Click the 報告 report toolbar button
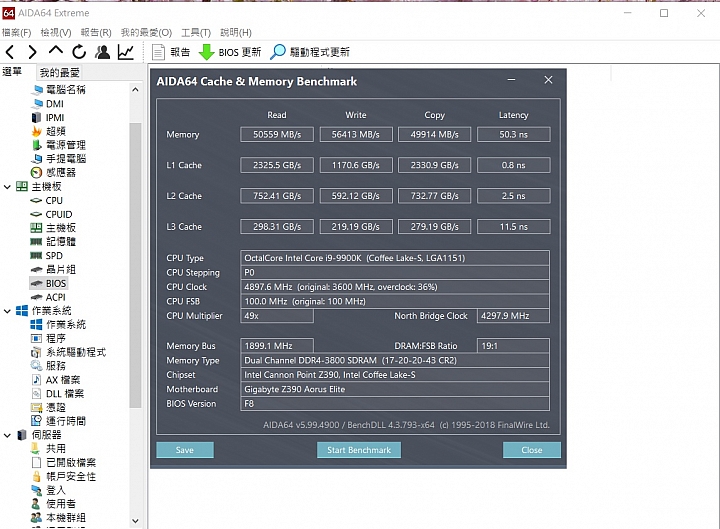Screen dimensions: 720x529 (171, 52)
